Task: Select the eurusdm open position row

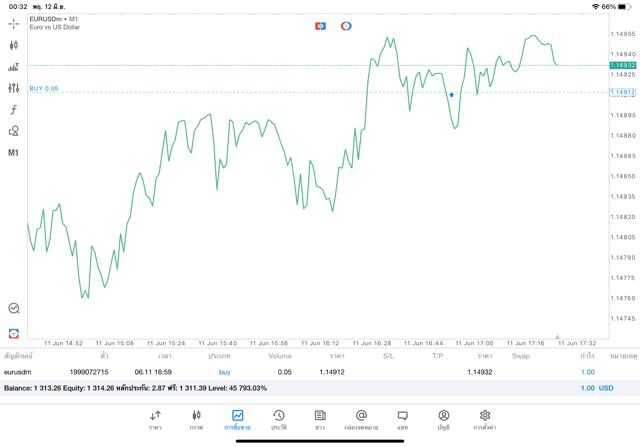Action: tap(300, 372)
